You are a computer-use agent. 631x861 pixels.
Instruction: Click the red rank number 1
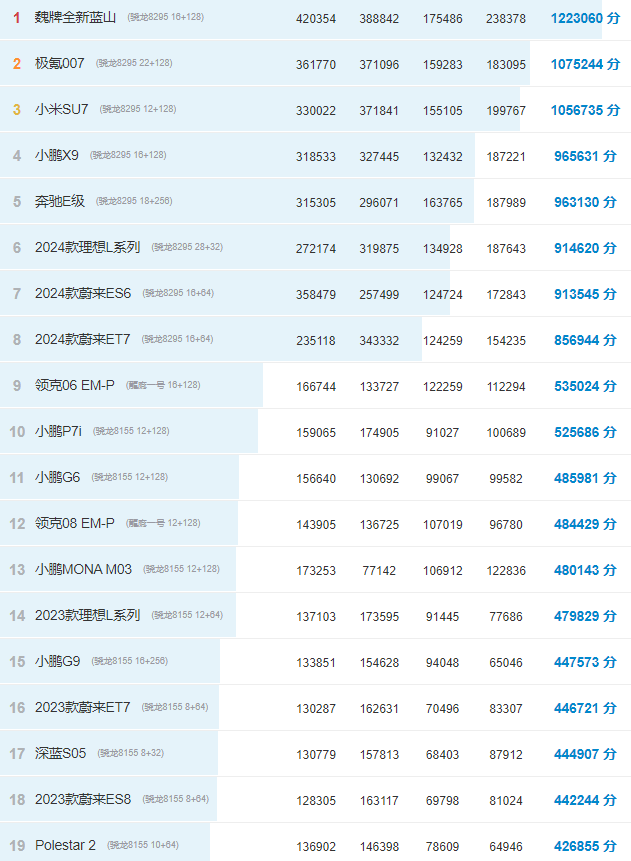point(17,18)
